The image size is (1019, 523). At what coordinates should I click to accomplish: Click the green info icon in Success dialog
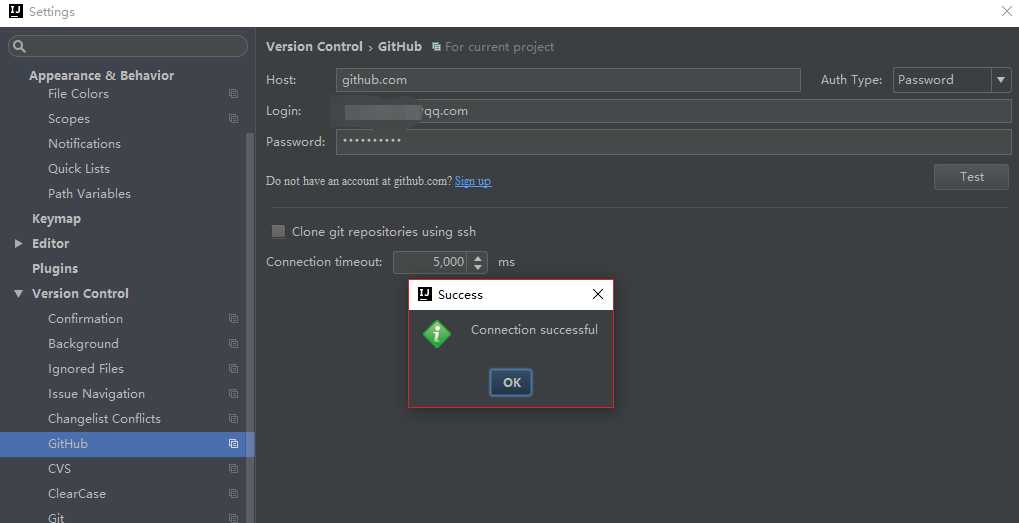(x=437, y=335)
